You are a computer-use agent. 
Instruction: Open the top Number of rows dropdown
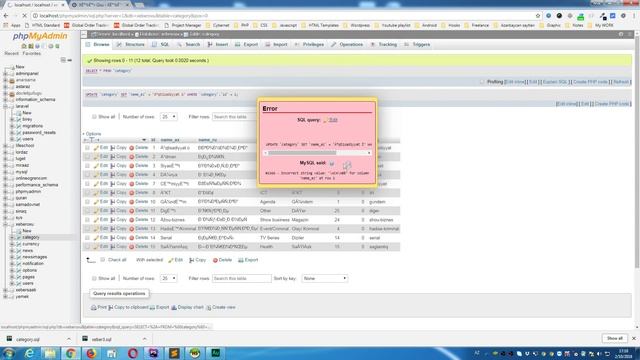(169, 117)
